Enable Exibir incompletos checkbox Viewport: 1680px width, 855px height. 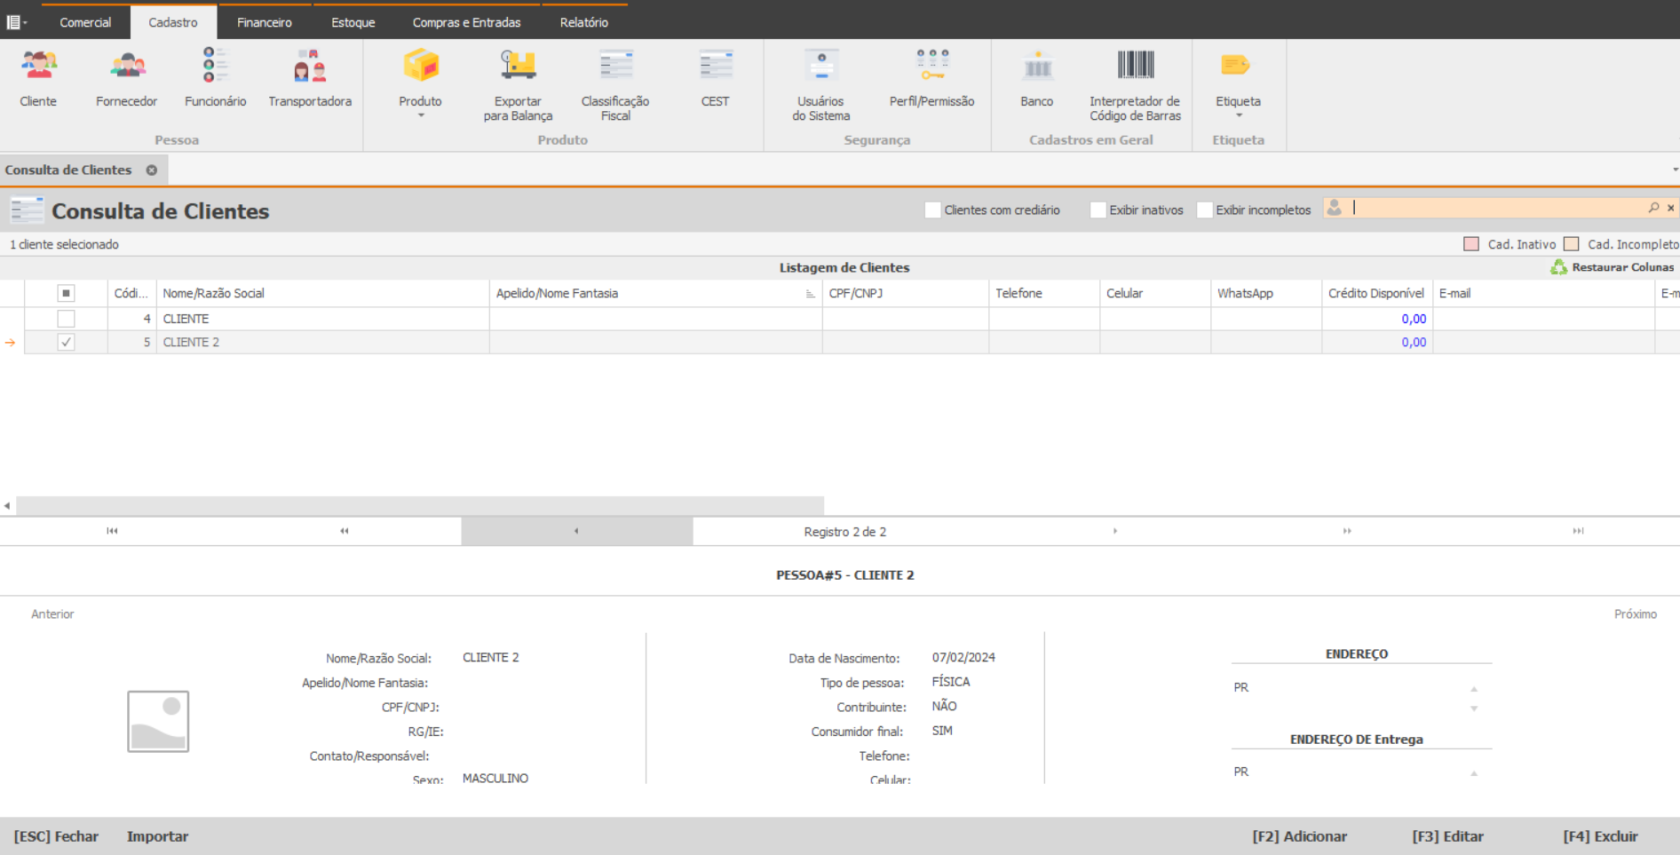pos(1205,210)
